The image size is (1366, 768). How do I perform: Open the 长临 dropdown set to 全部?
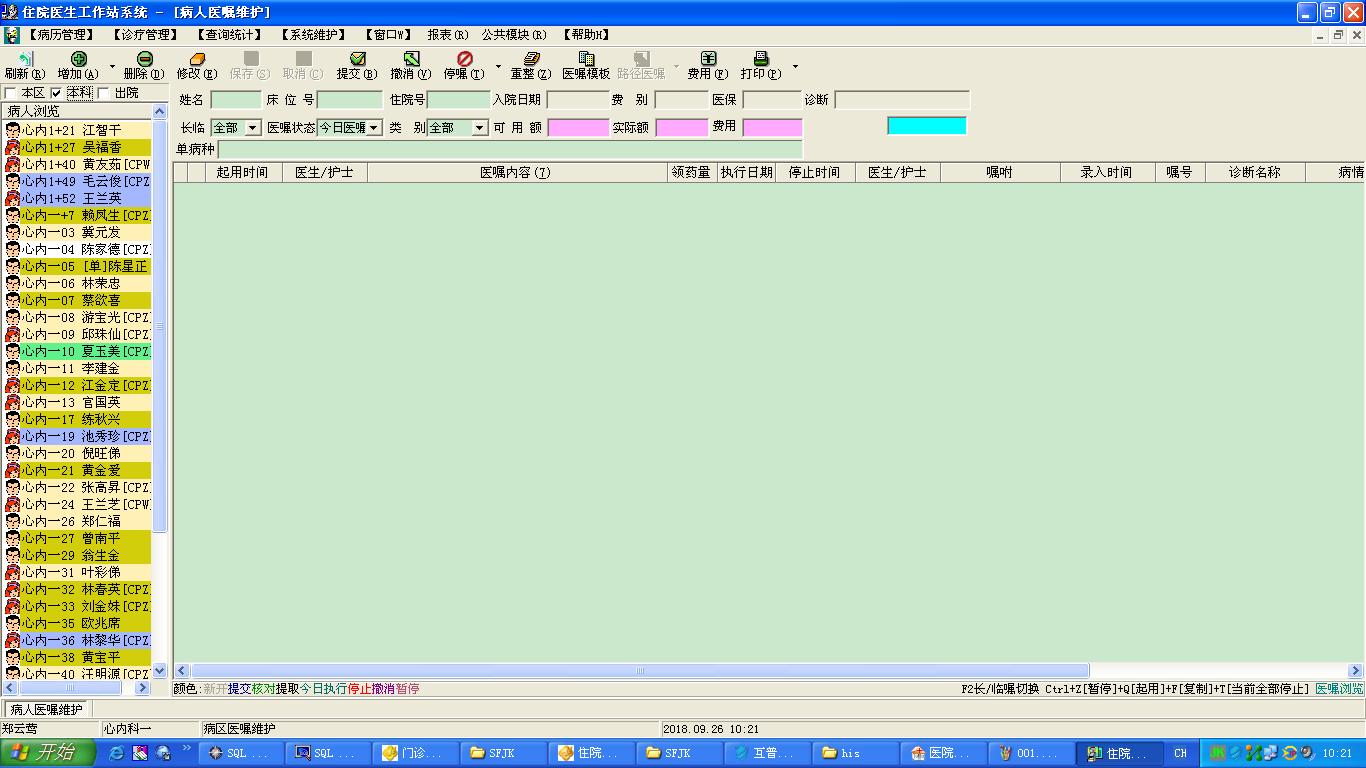253,128
